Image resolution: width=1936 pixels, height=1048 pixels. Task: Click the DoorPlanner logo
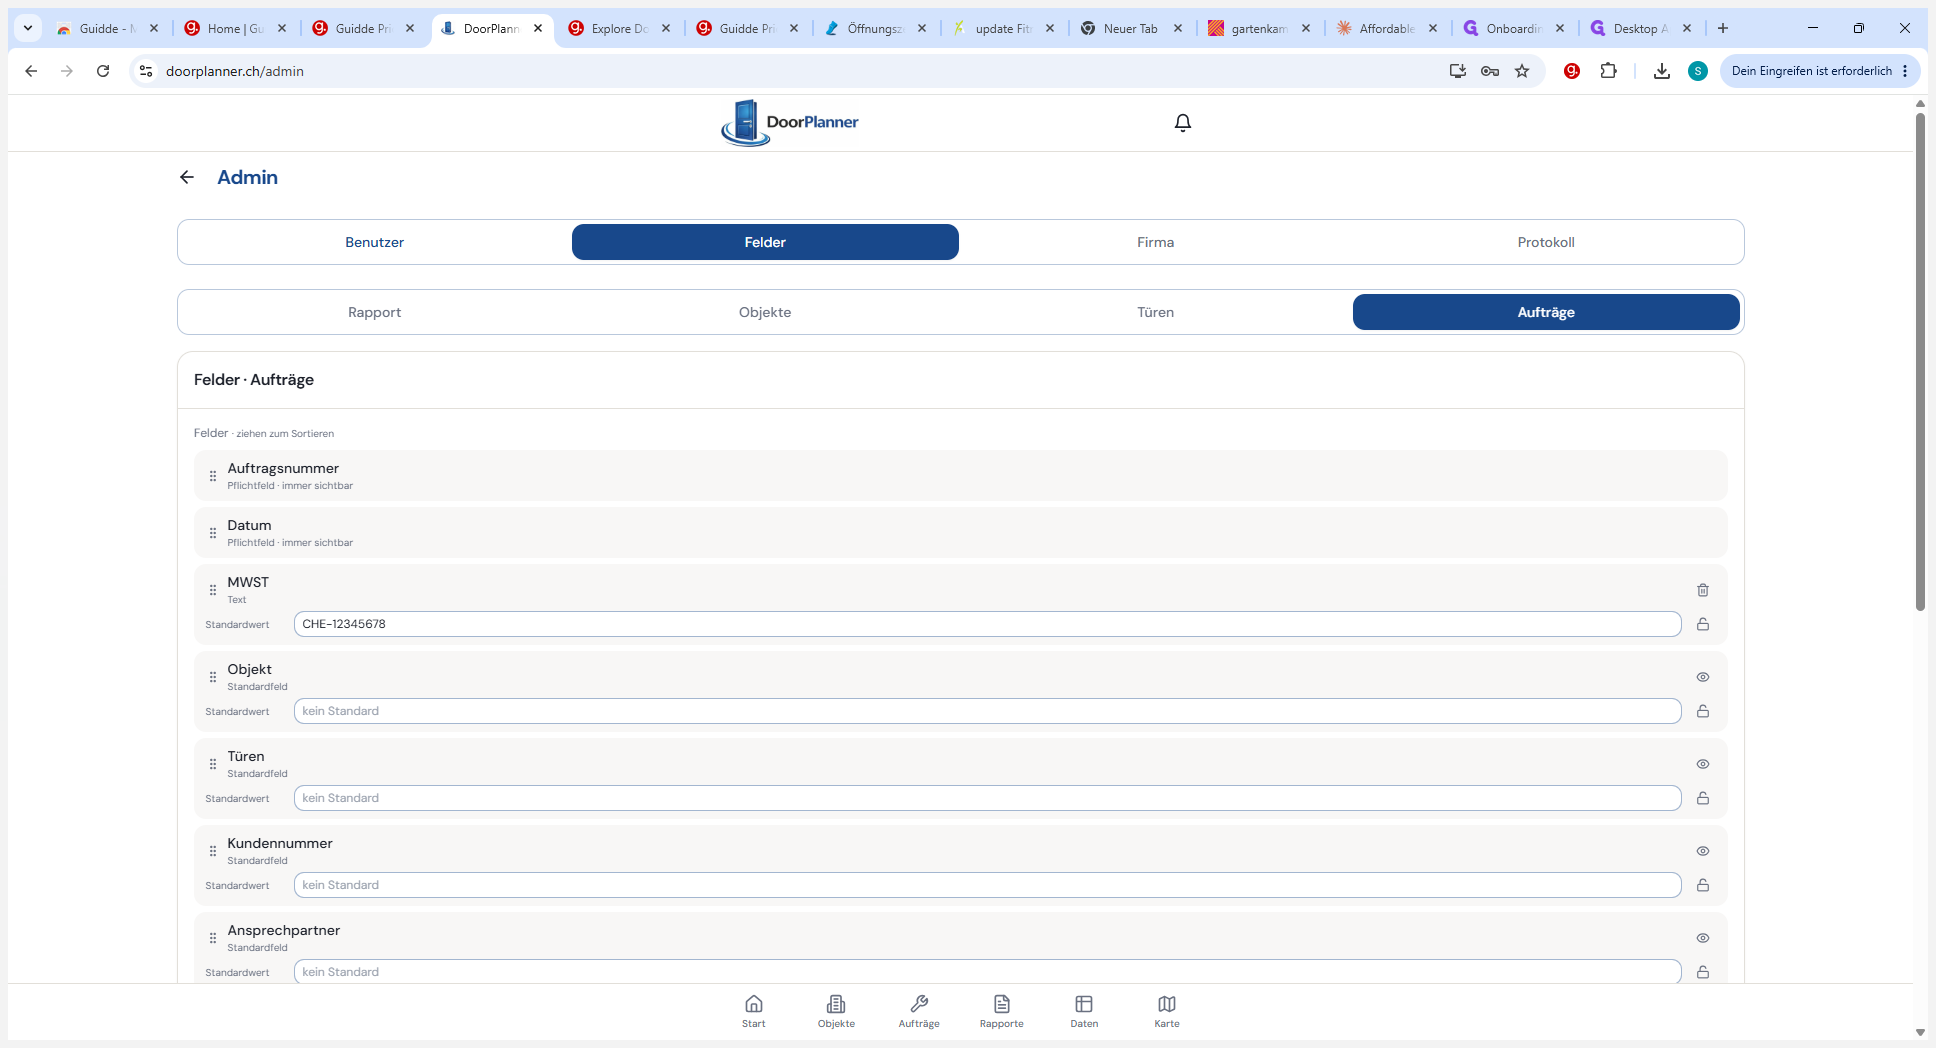pyautogui.click(x=790, y=122)
